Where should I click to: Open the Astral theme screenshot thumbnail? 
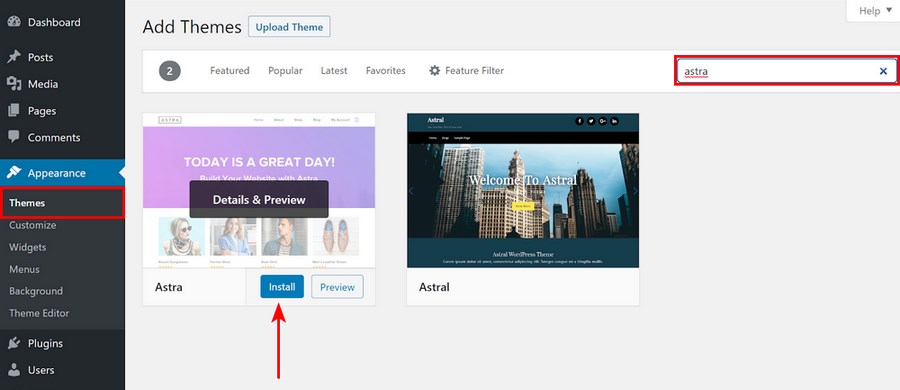(x=523, y=190)
